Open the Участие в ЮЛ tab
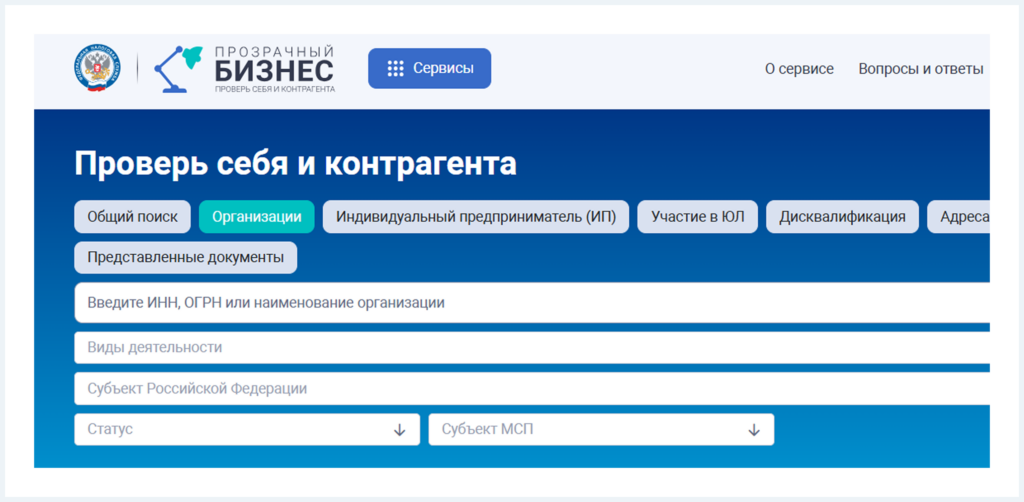The height and width of the screenshot is (502, 1024). 697,217
